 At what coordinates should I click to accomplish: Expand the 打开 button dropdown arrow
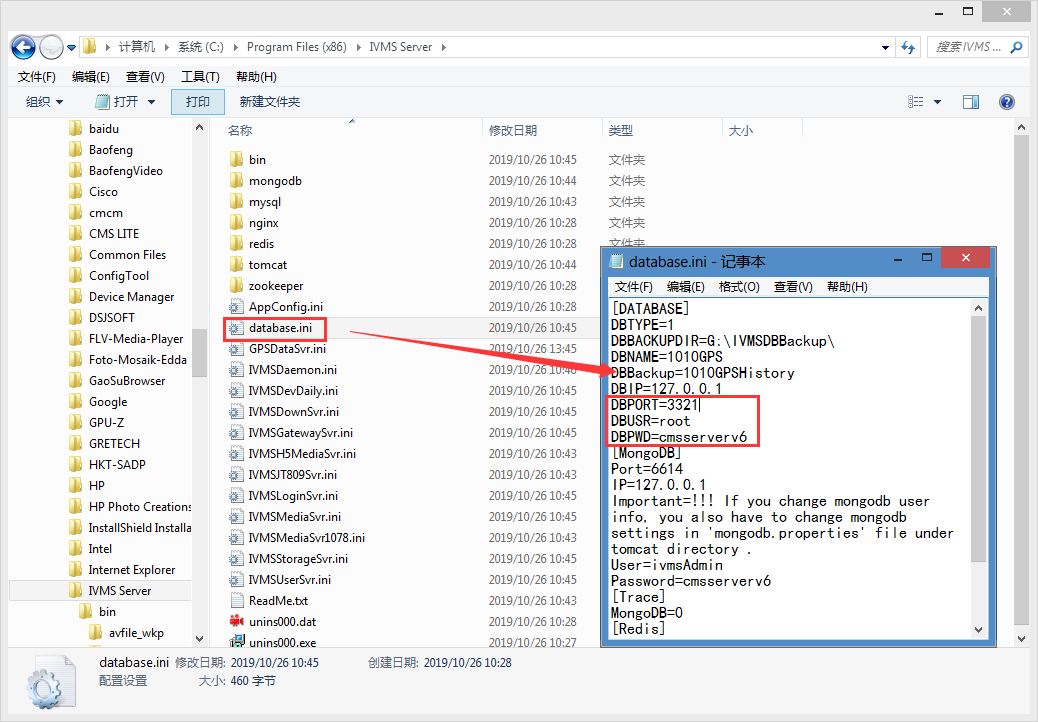tap(152, 102)
